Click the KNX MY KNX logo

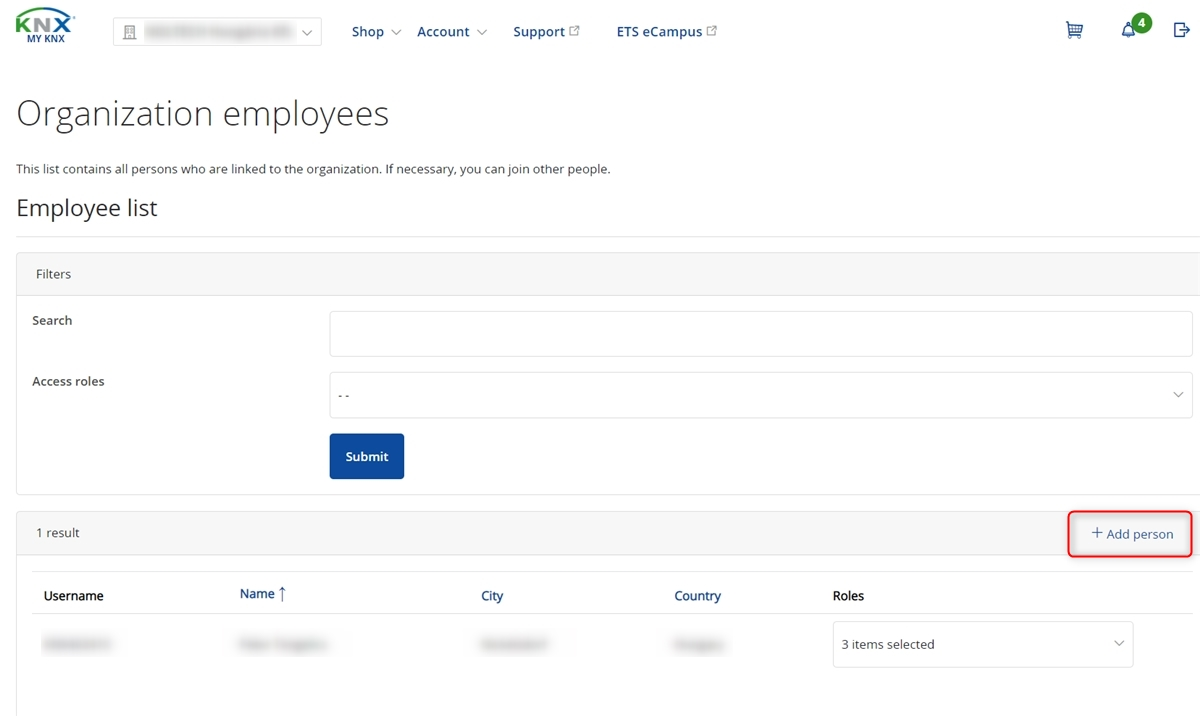click(x=46, y=28)
